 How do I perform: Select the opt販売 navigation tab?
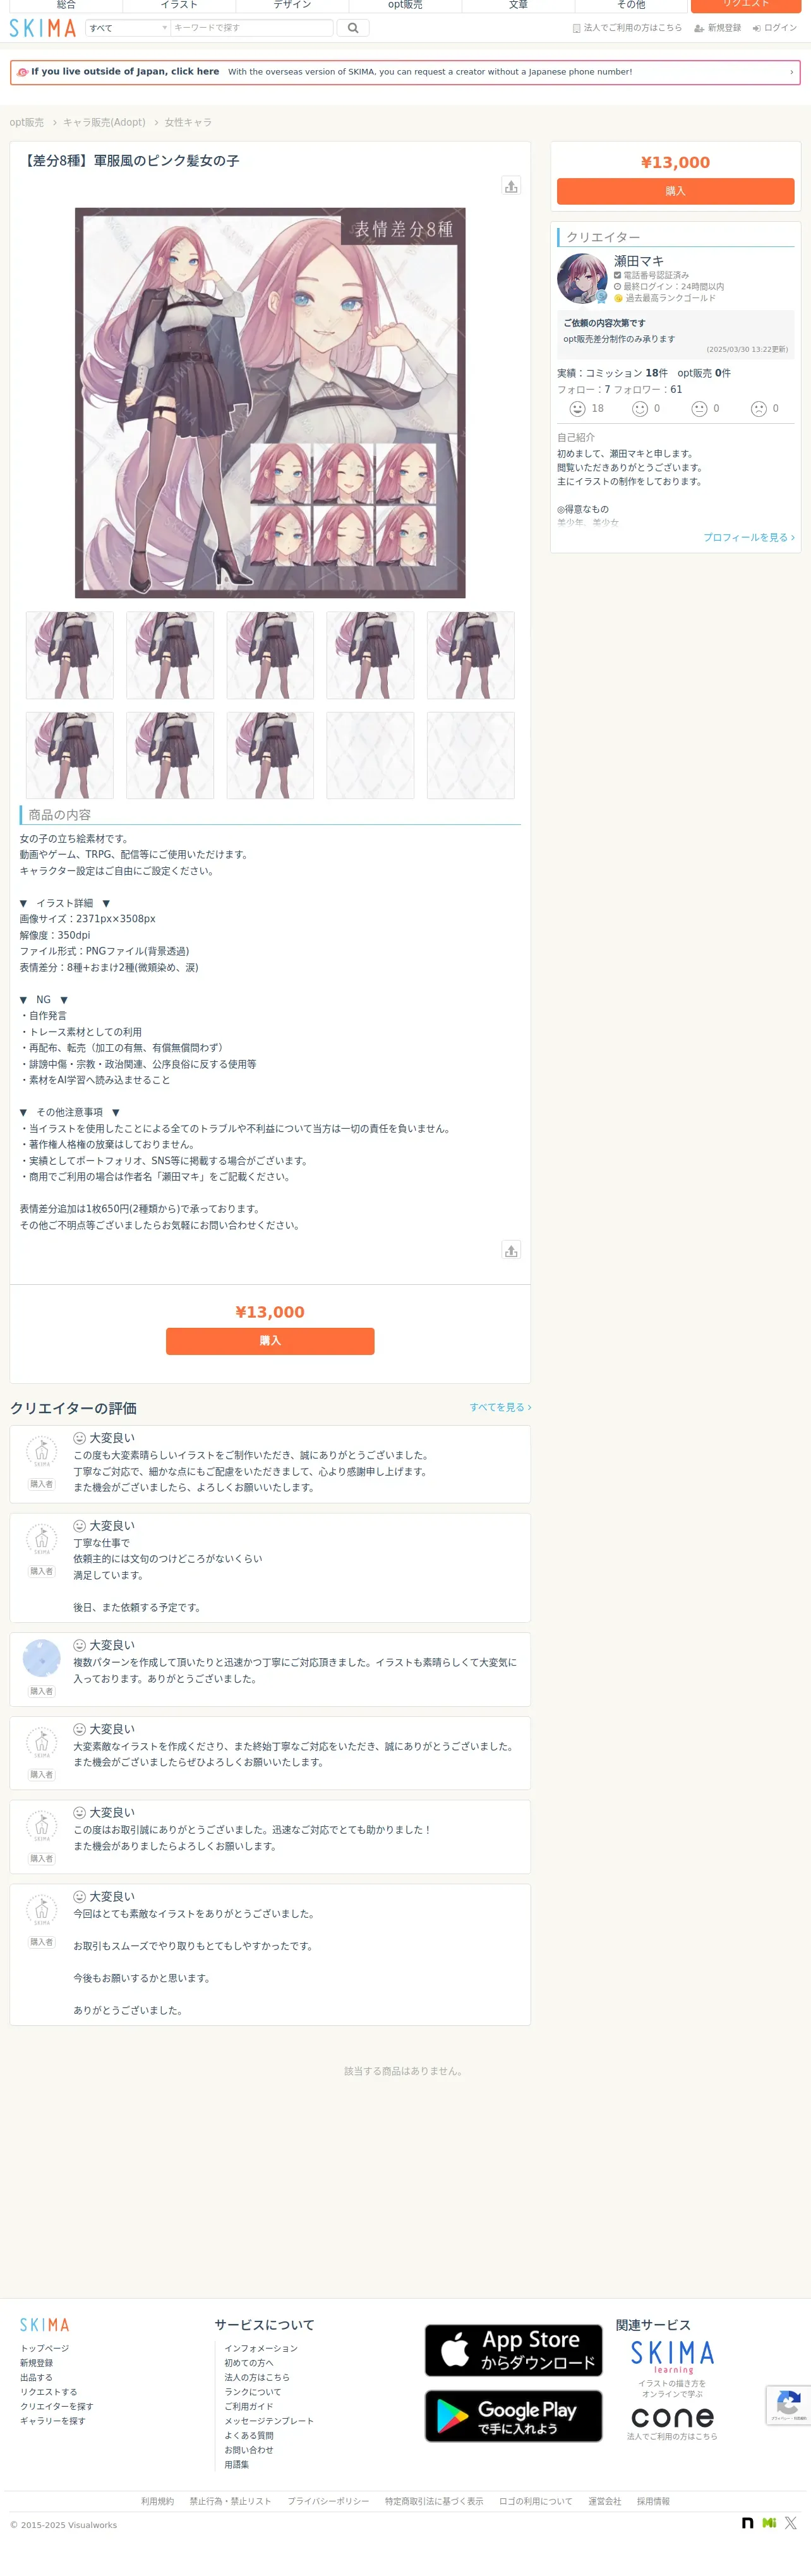coord(405,5)
